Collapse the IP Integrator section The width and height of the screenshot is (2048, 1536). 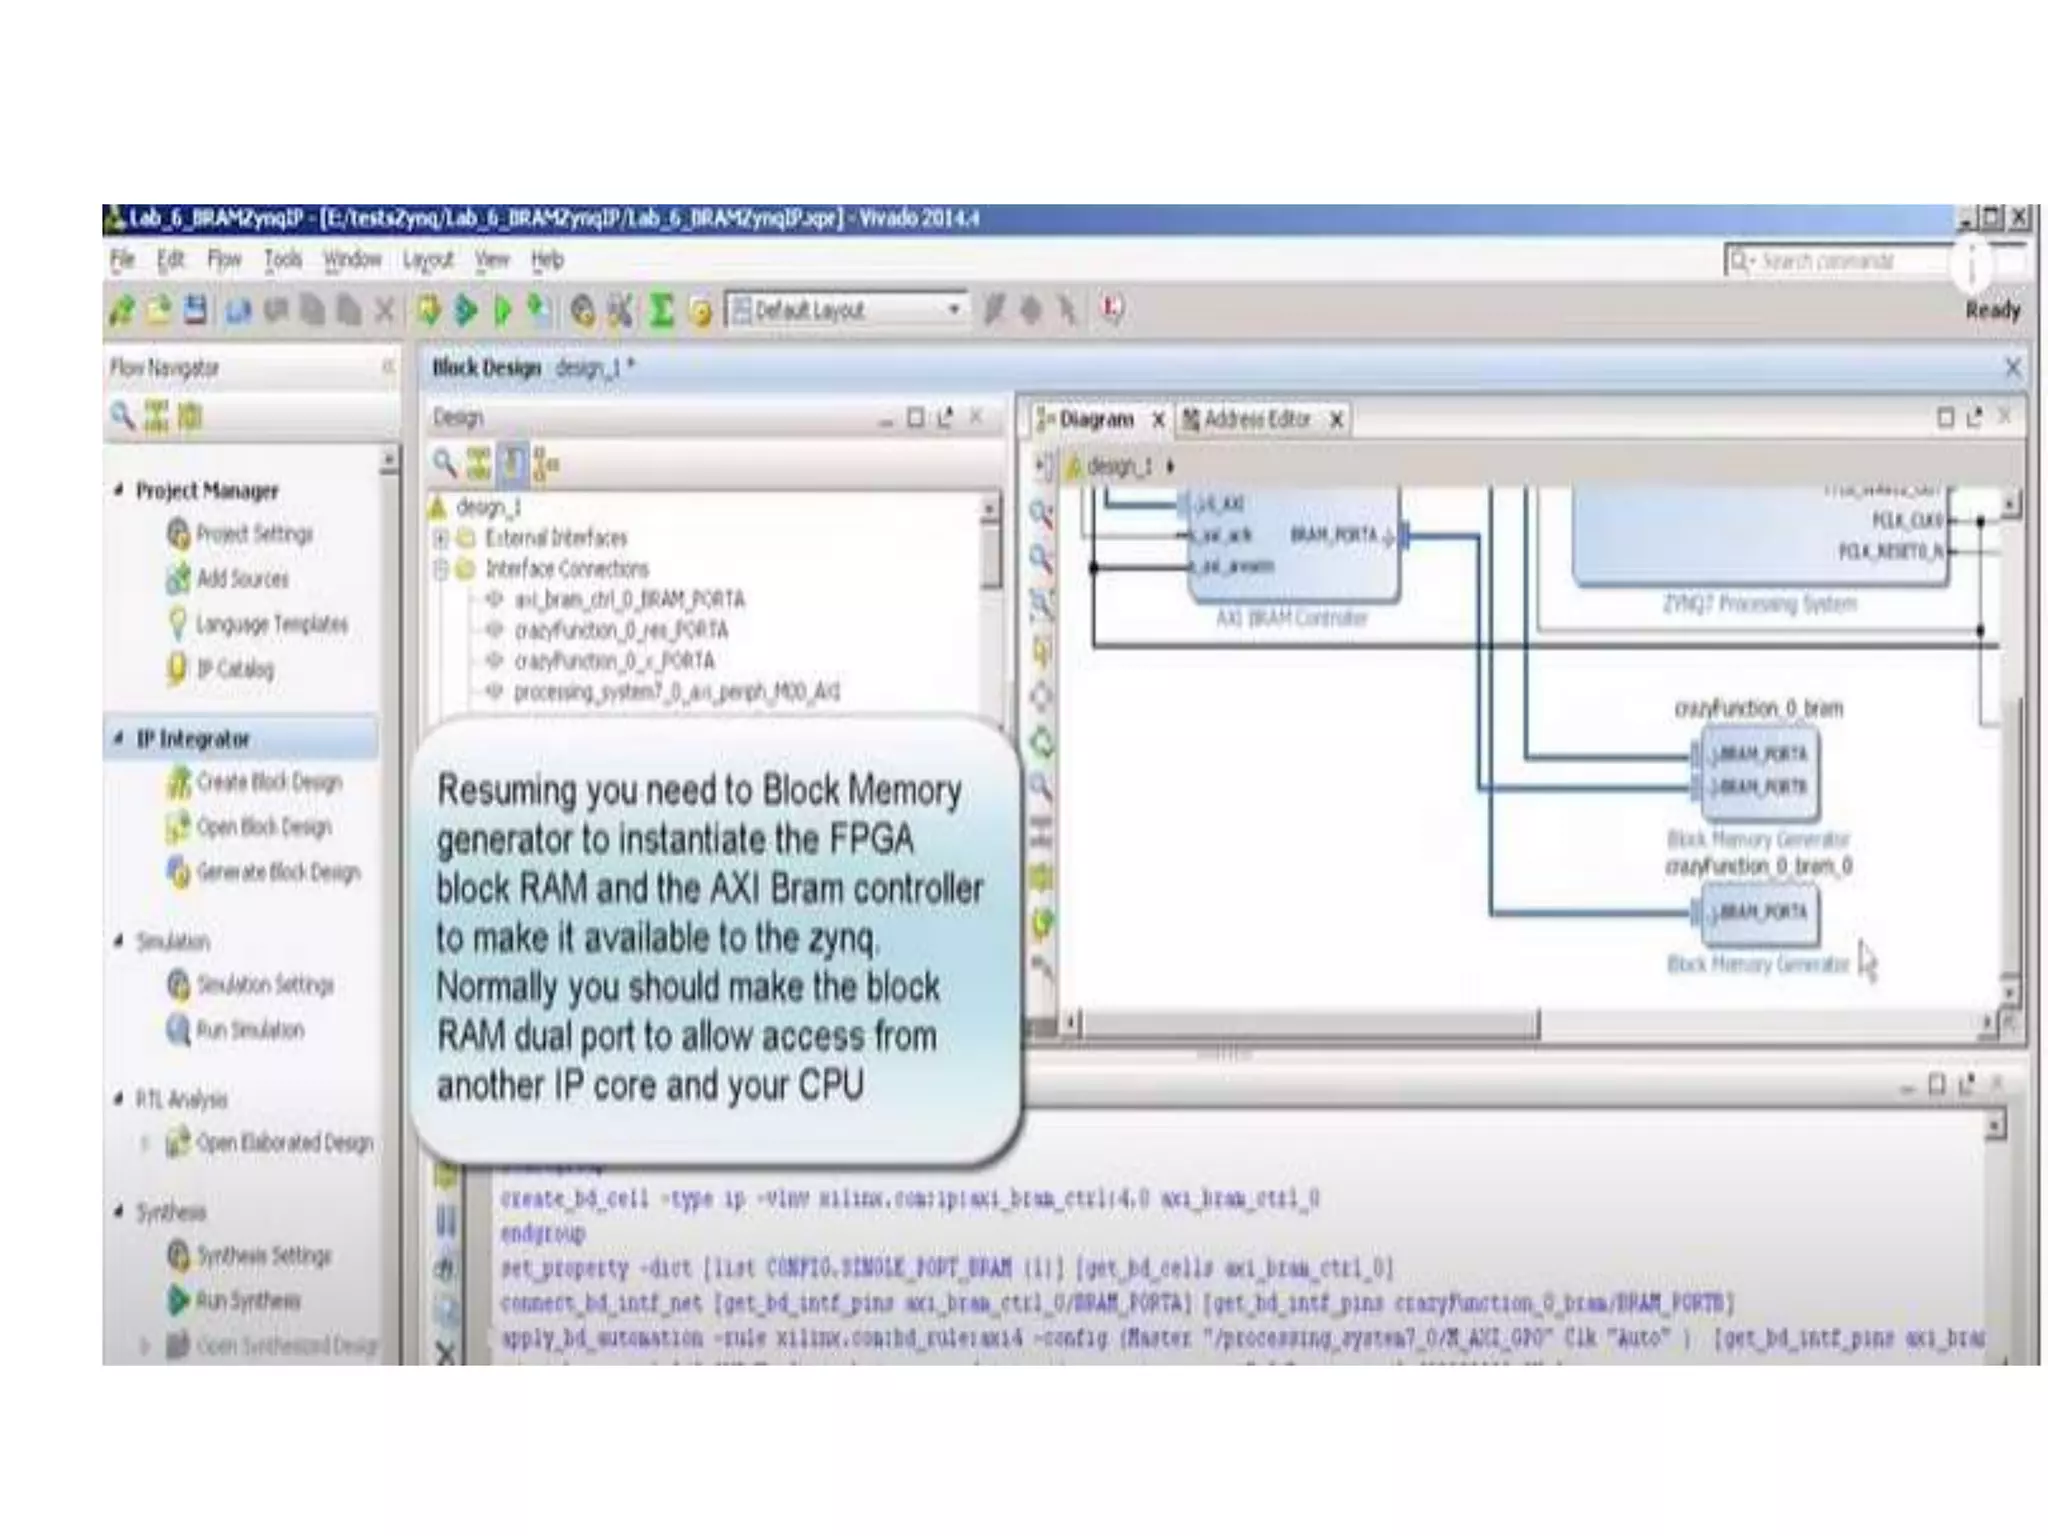pos(119,739)
